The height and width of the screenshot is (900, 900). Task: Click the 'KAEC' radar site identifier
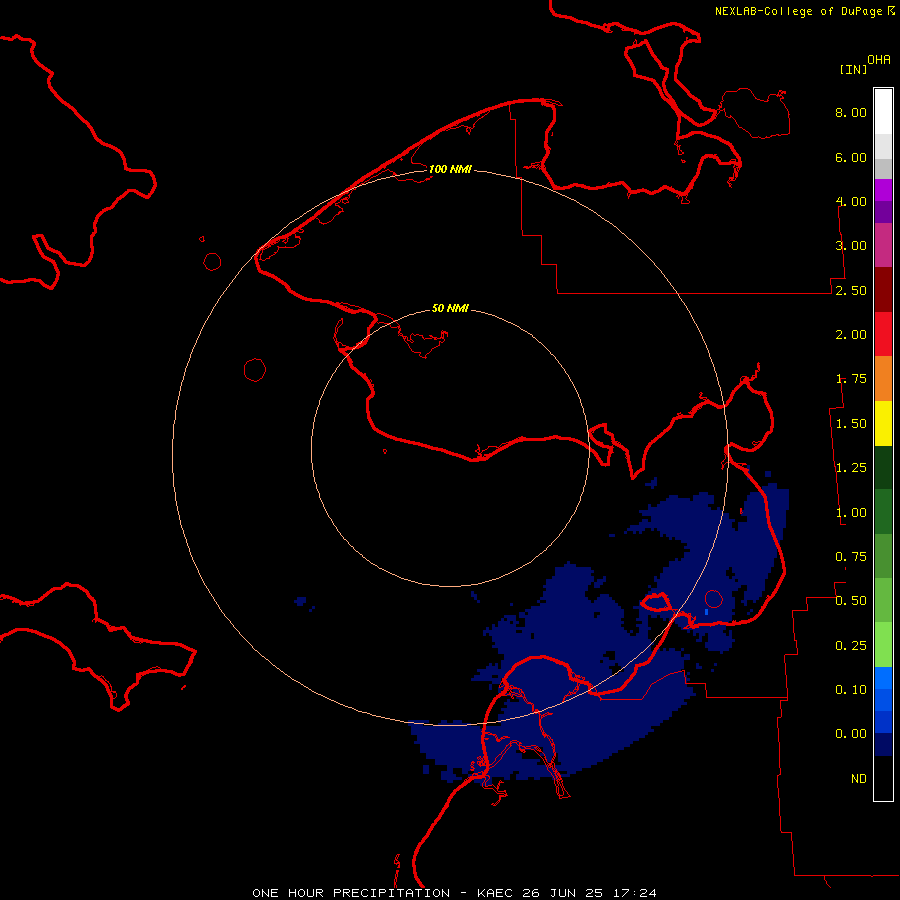495,893
